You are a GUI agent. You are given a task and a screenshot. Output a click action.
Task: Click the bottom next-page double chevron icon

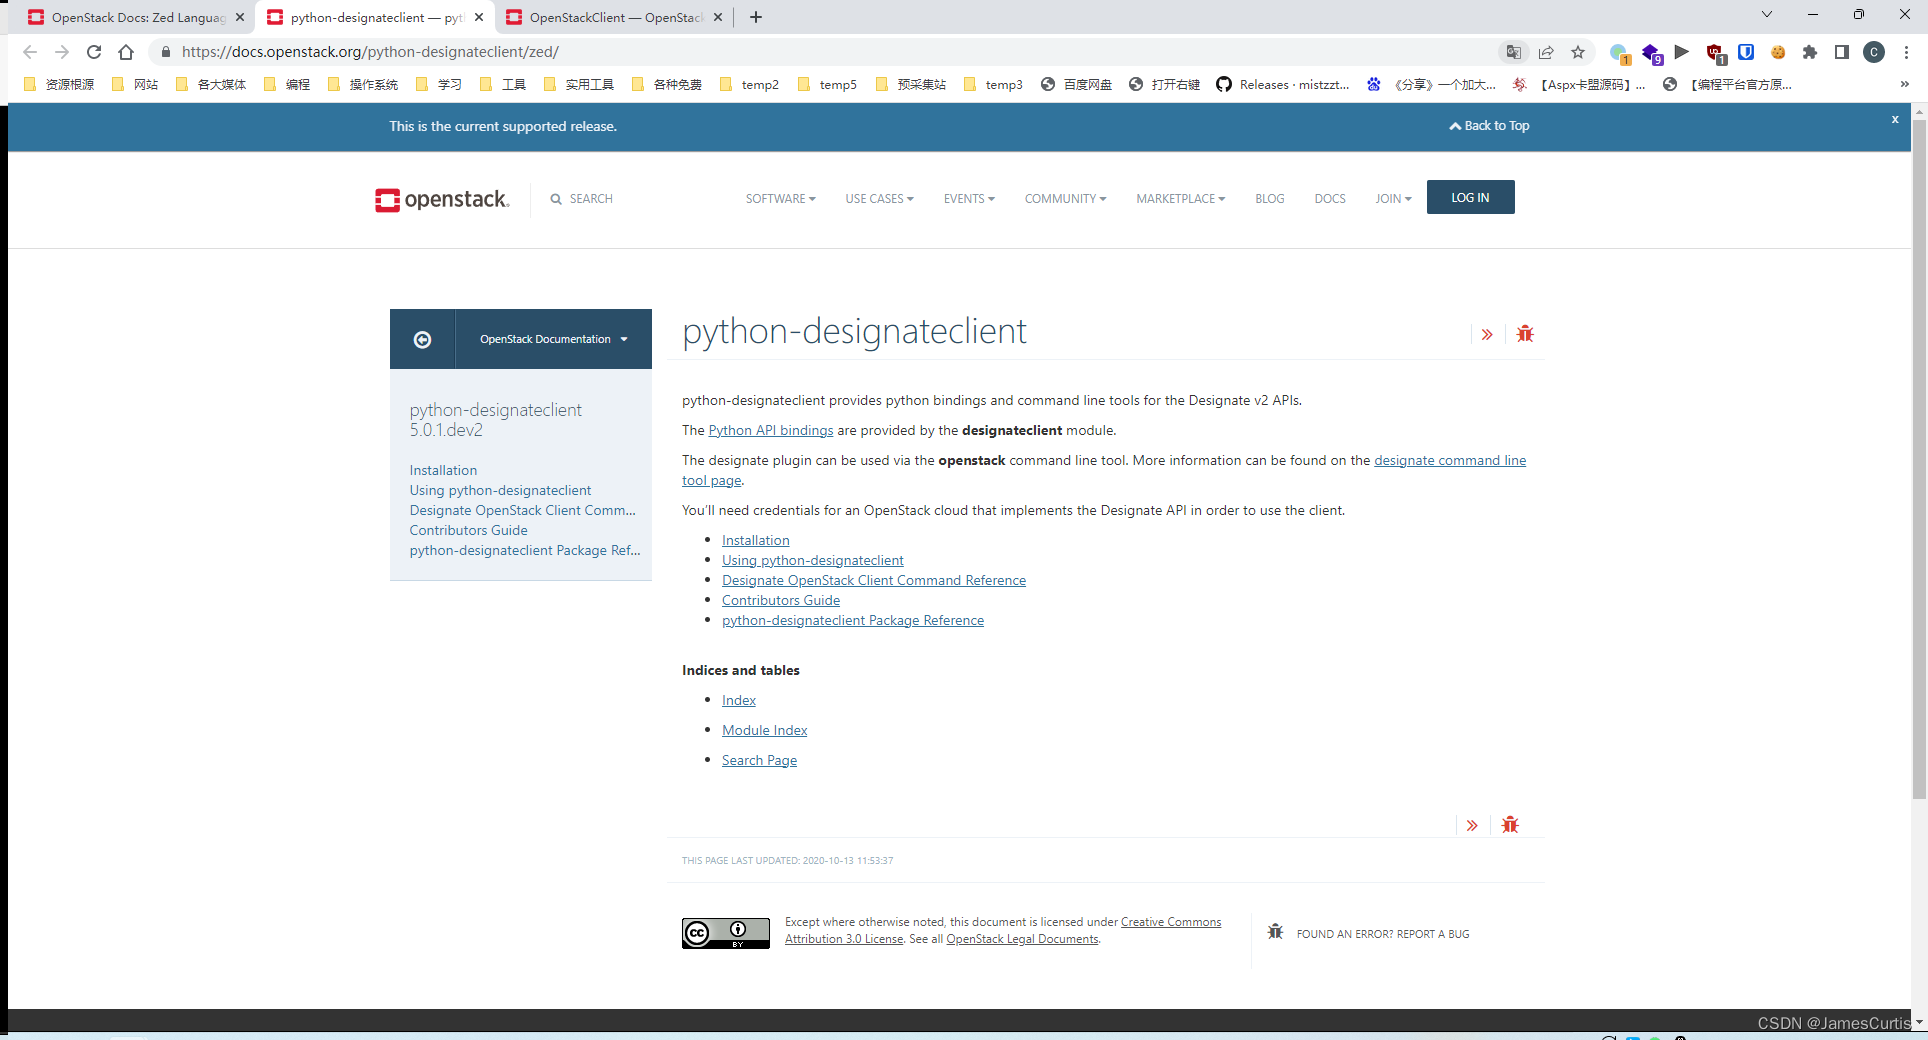click(x=1472, y=826)
